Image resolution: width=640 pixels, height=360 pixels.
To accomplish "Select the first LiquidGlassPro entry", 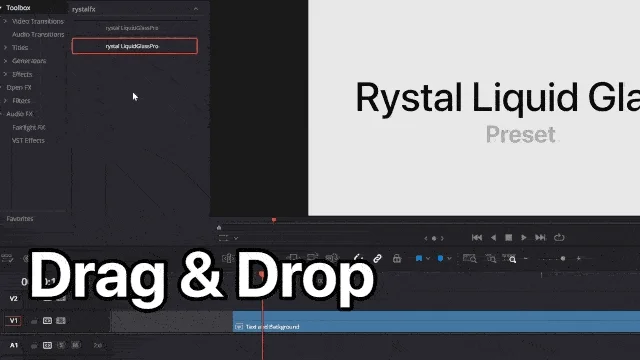I will pyautogui.click(x=132, y=28).
